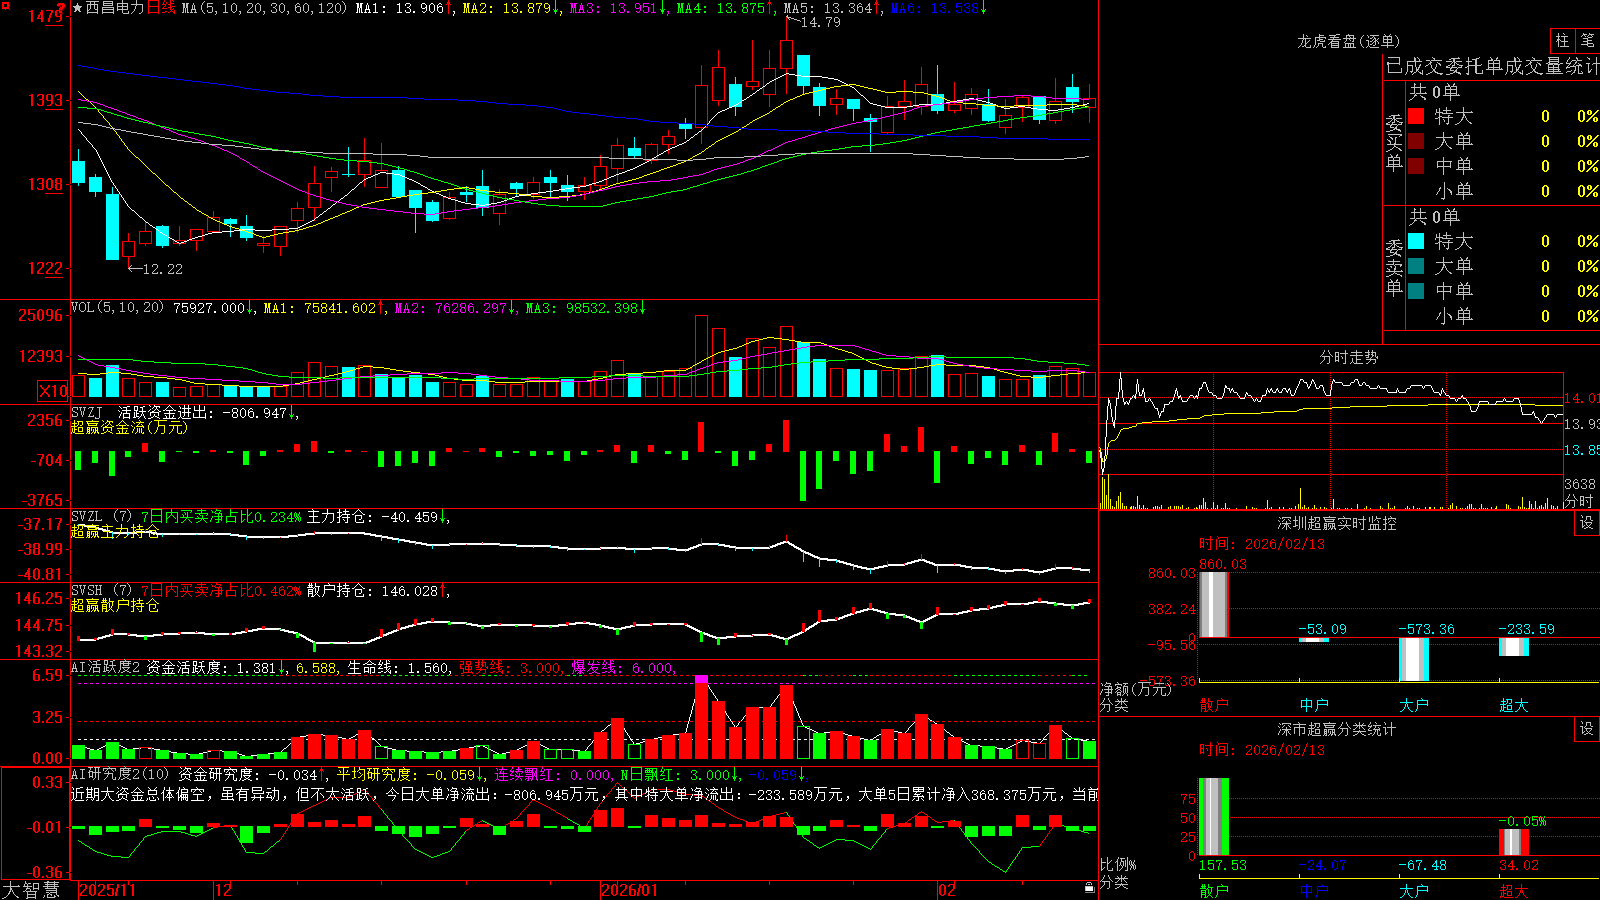Click the 12.22 low price annotation
Screen dimensions: 1600x900
click(163, 269)
